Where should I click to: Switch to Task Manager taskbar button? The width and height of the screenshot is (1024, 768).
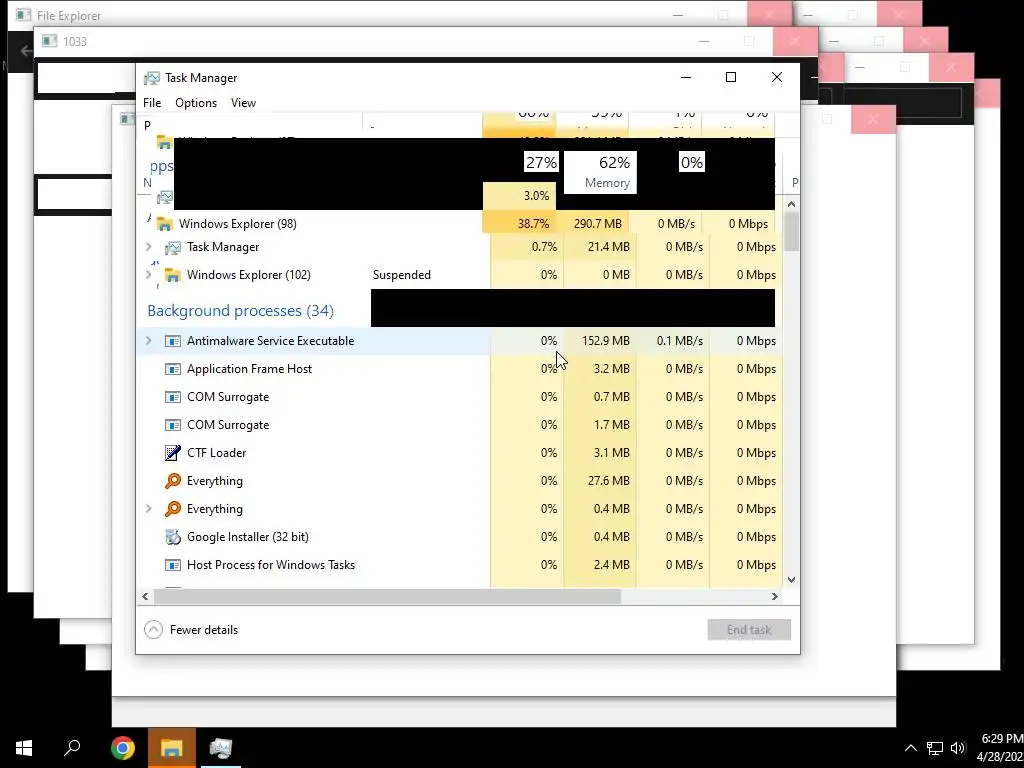[220, 748]
